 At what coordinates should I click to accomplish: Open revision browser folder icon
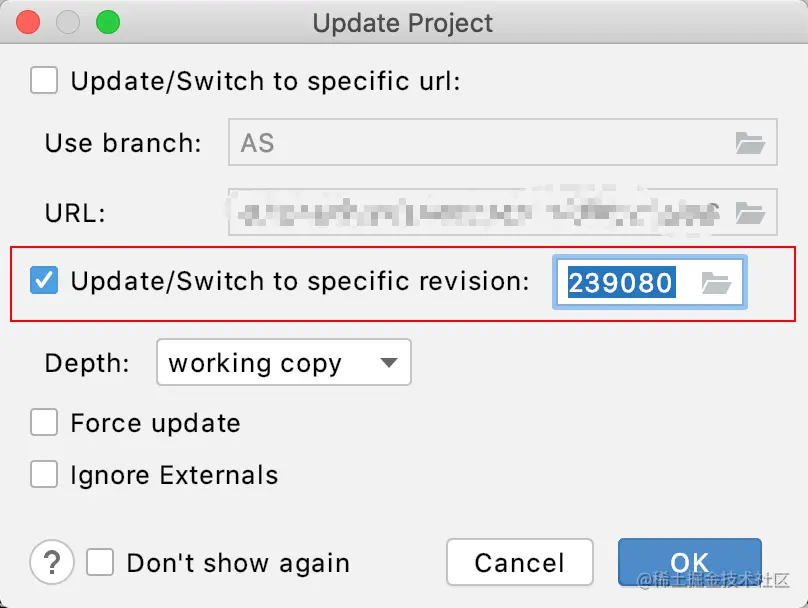point(716,283)
